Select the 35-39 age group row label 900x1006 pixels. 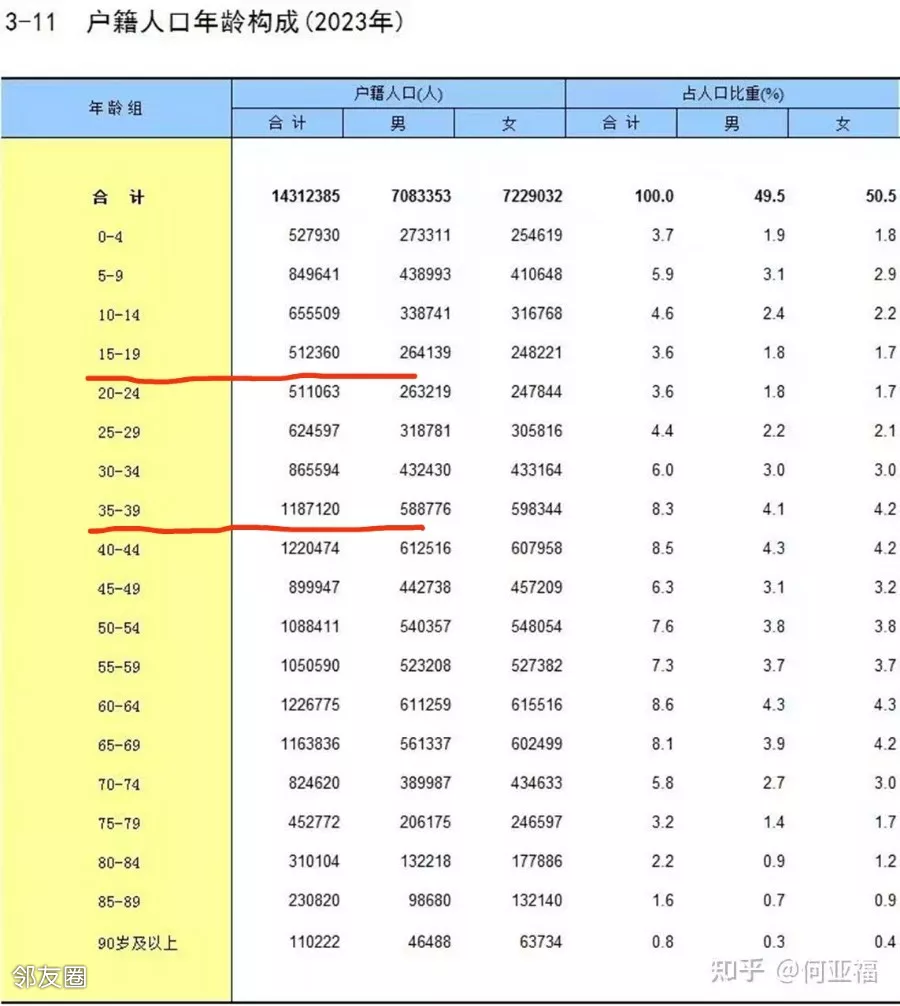point(118,510)
